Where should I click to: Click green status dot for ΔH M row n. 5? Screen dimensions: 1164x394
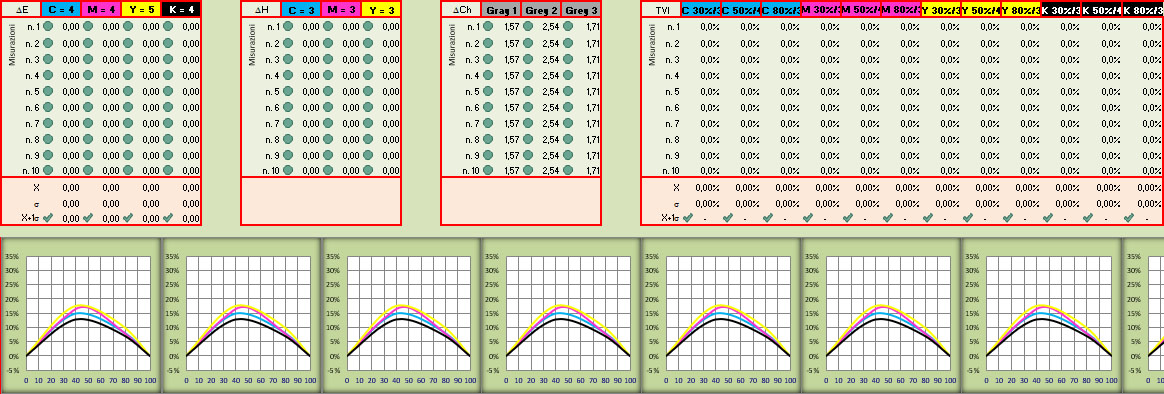pyautogui.click(x=328, y=92)
